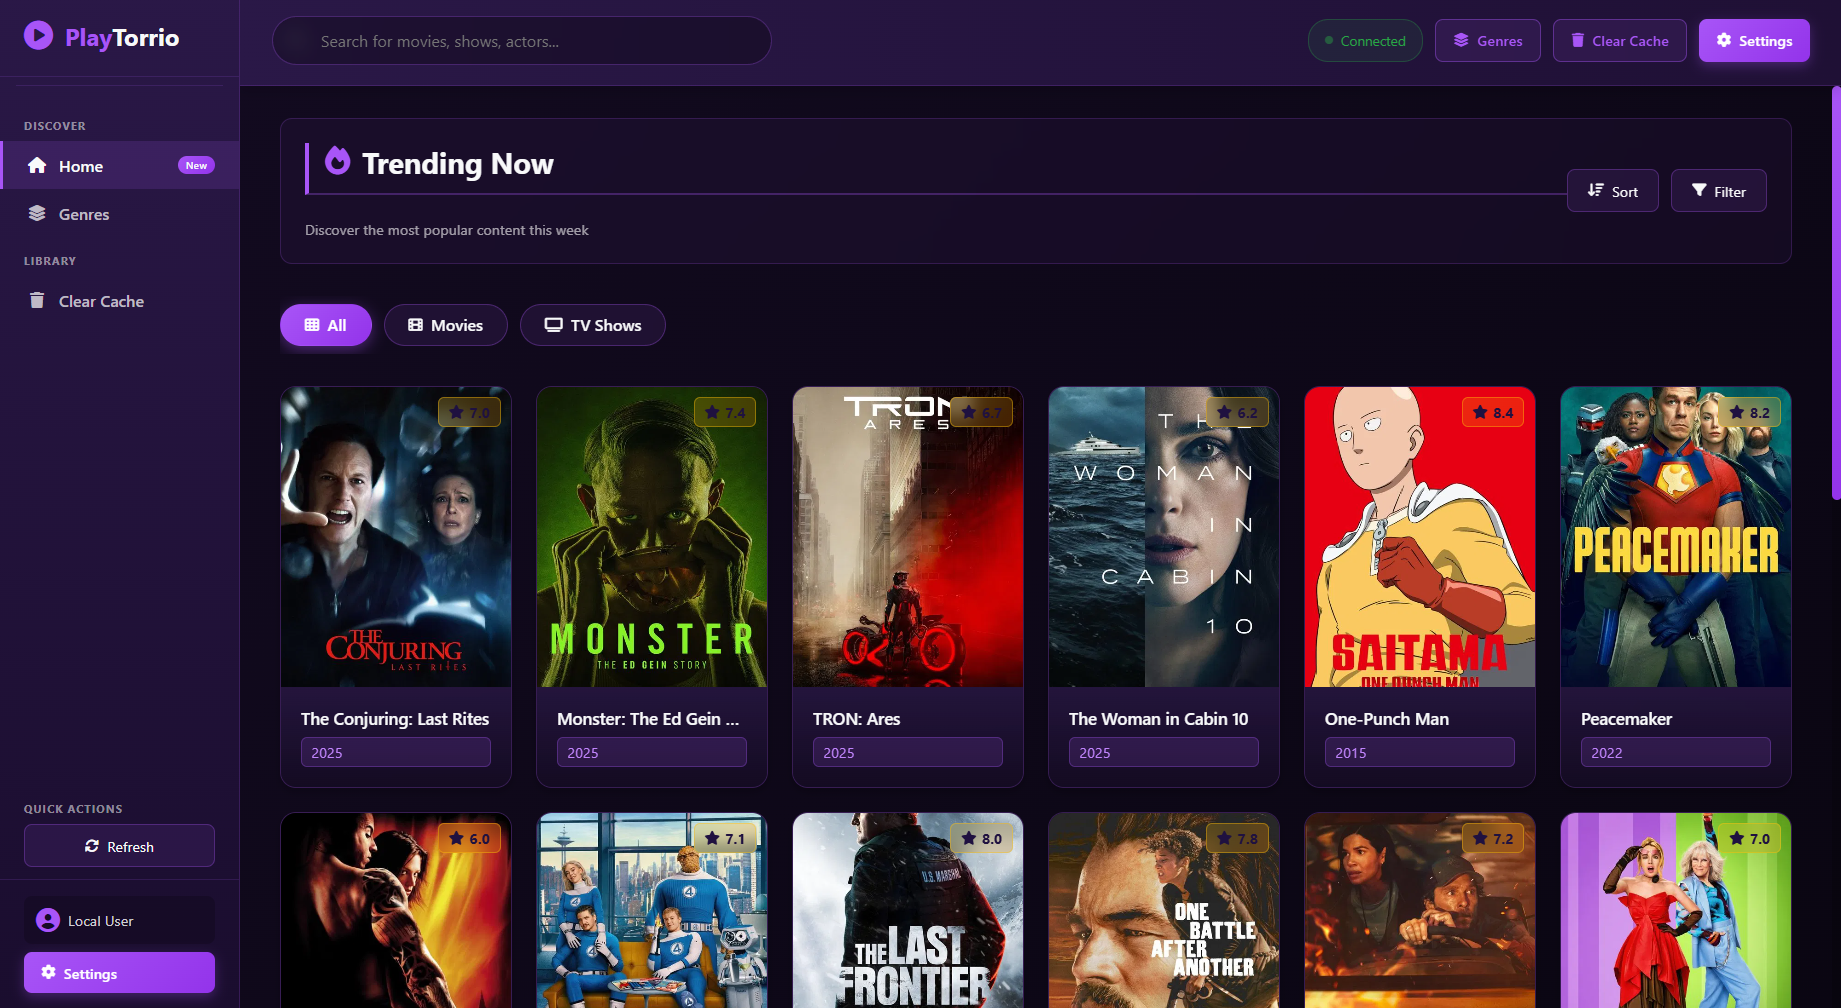This screenshot has height=1008, width=1841.
Task: Click the trash icon beside sidebar Clear Cache
Action: 37,301
